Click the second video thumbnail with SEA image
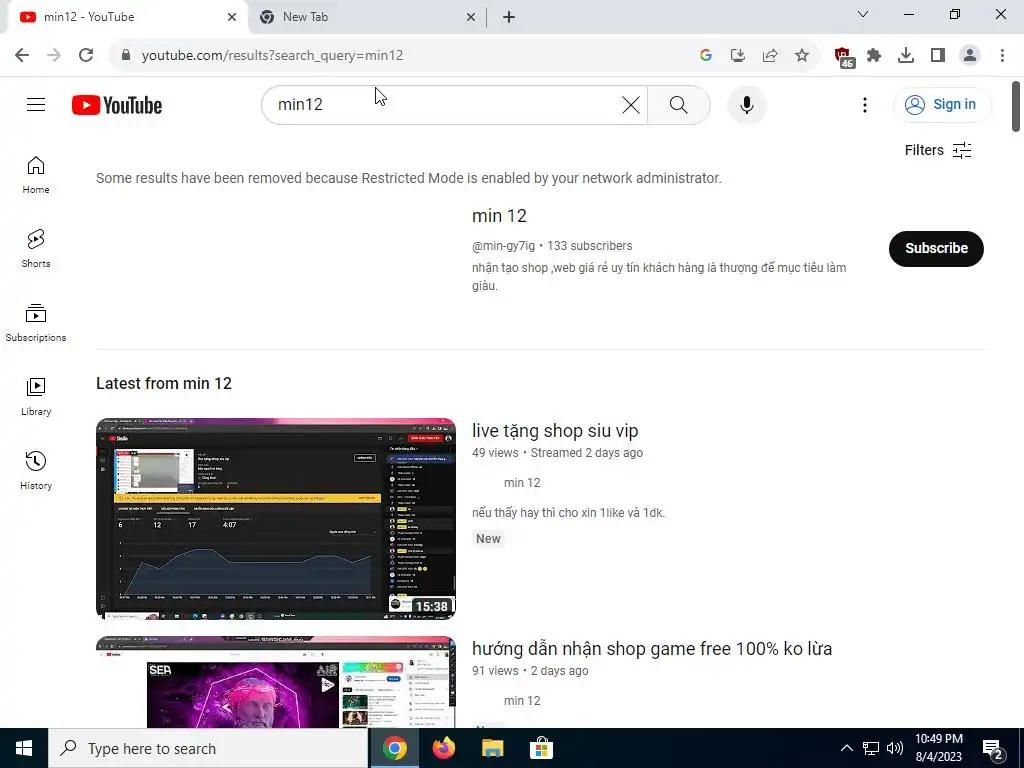The height and width of the screenshot is (768, 1024). 276,682
